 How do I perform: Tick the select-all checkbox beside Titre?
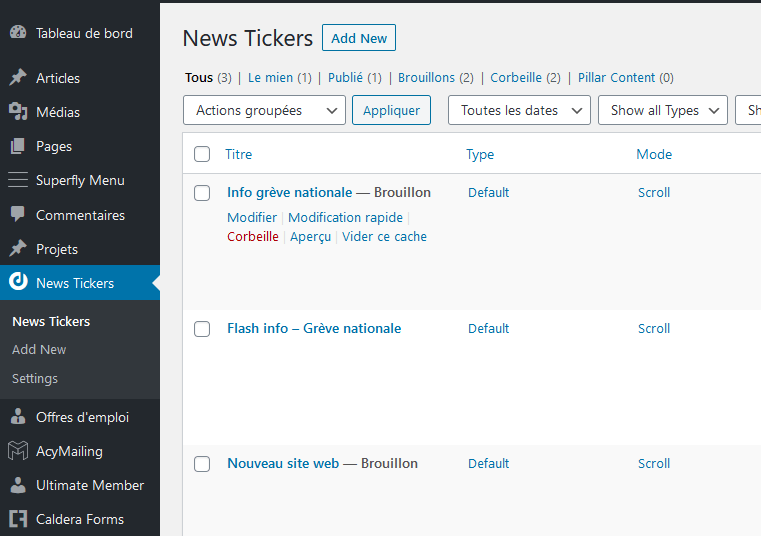click(202, 154)
